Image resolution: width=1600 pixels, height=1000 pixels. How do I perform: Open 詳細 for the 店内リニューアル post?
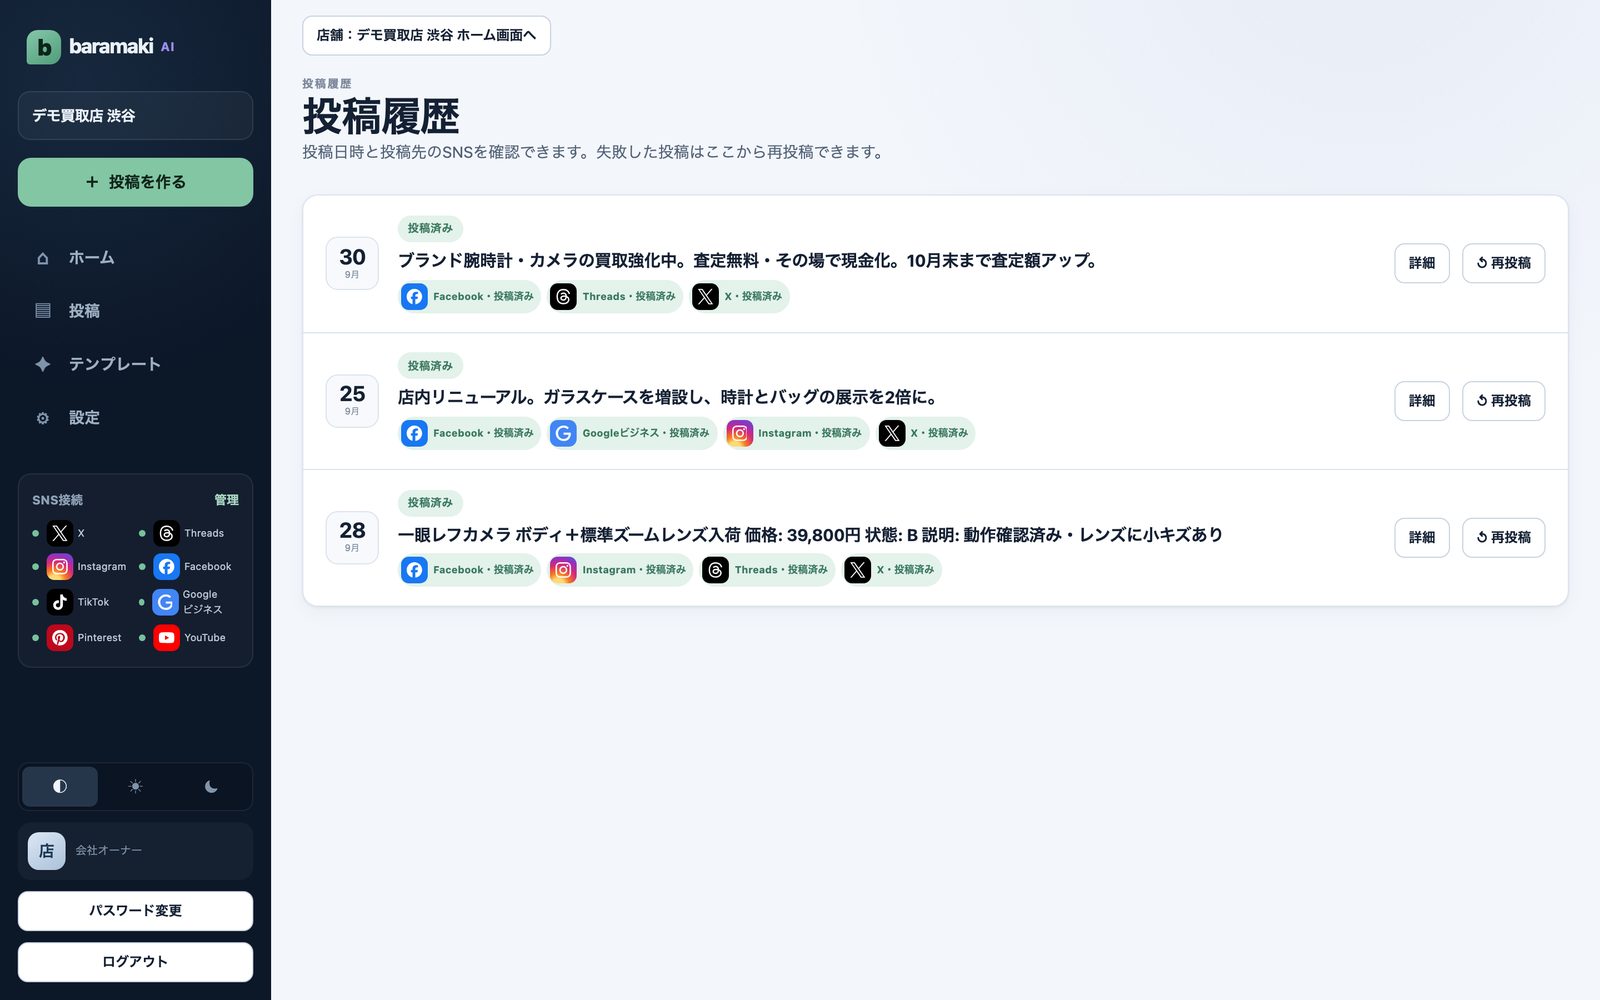[1421, 401]
